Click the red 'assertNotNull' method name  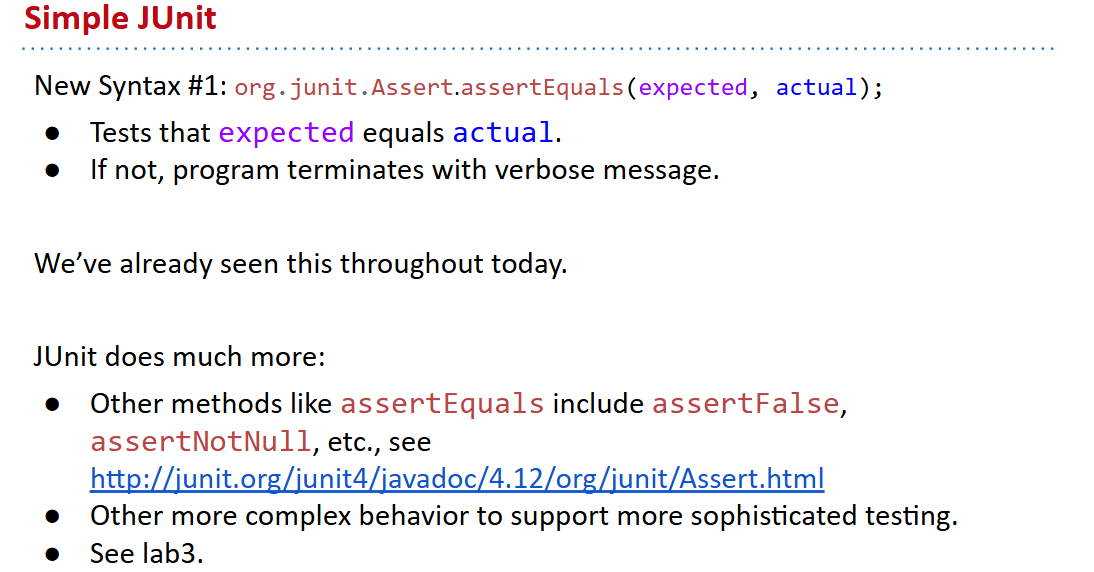pos(200,442)
